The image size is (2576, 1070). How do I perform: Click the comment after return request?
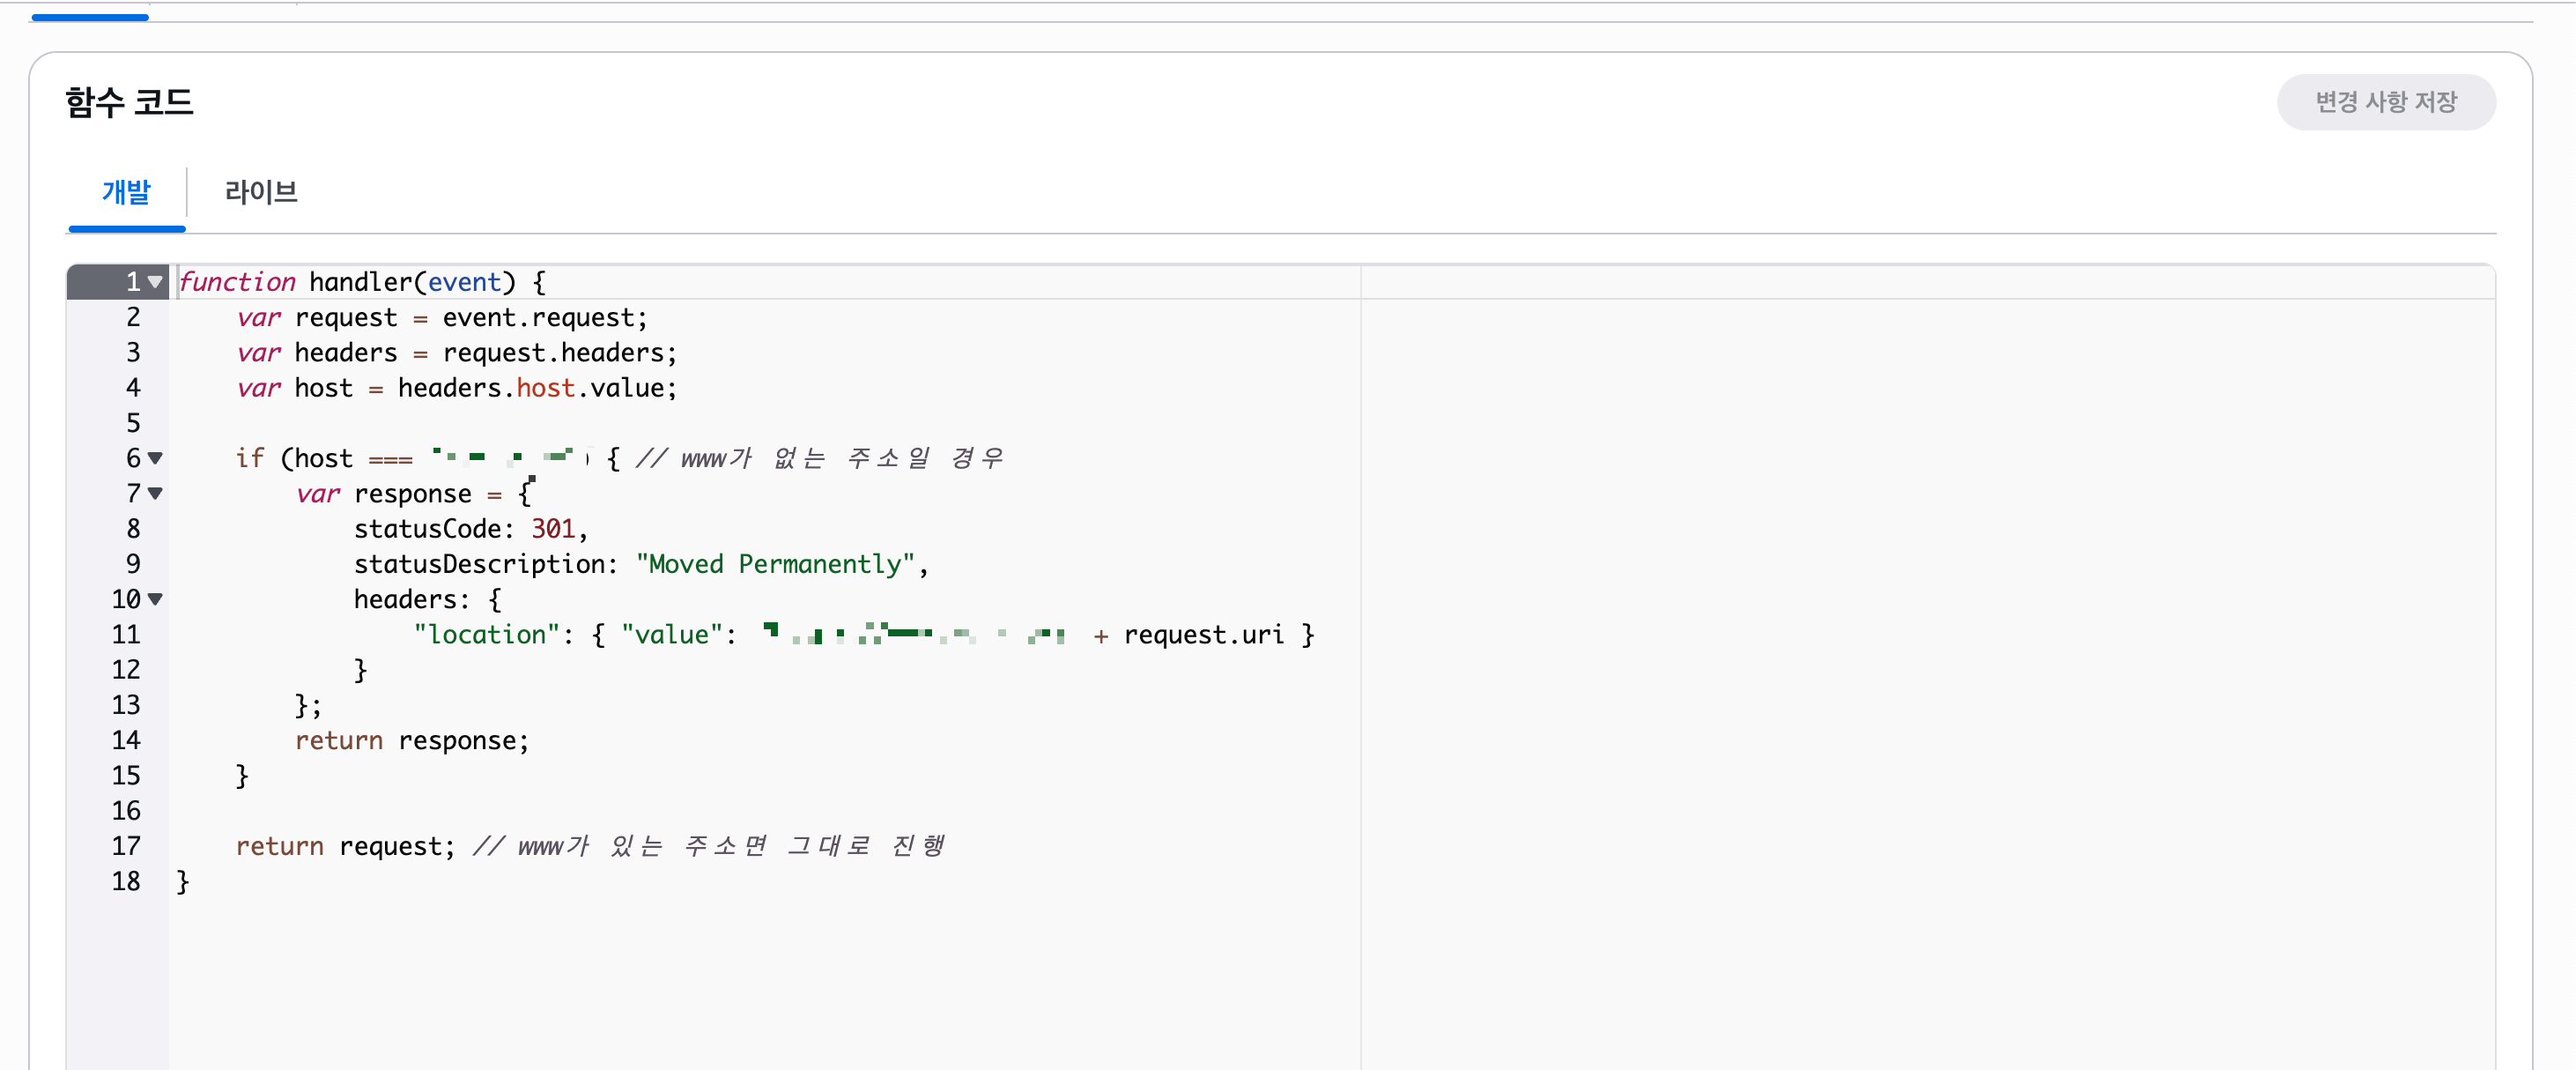(x=709, y=846)
